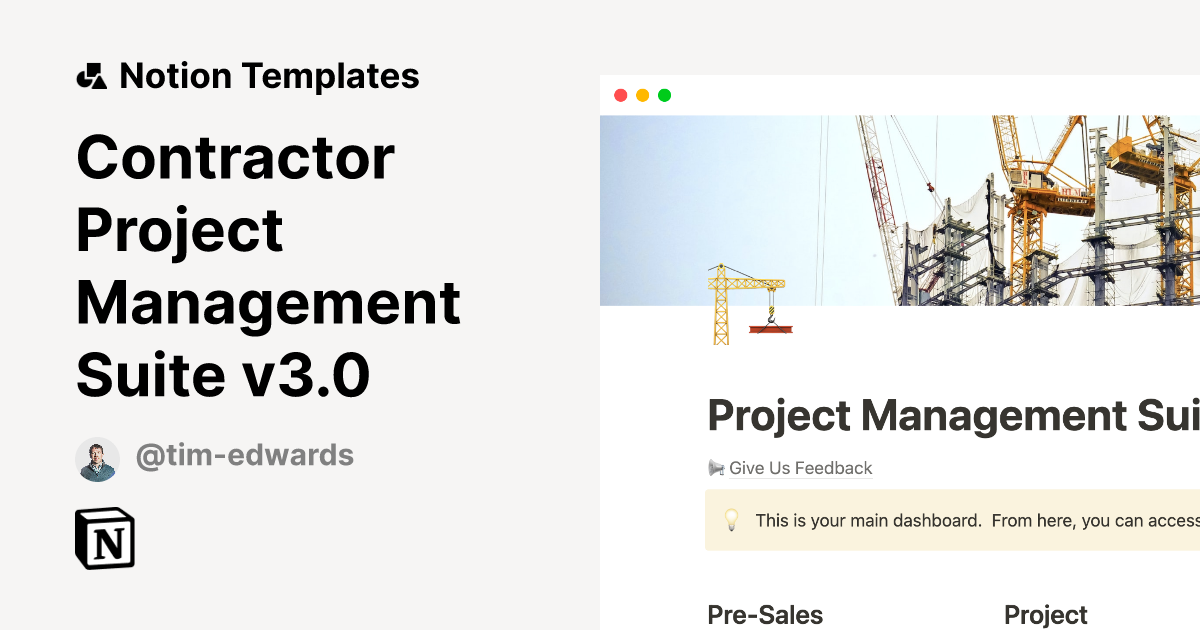1200x630 pixels.
Task: Click the Notion 'N' logo
Action: (104, 538)
